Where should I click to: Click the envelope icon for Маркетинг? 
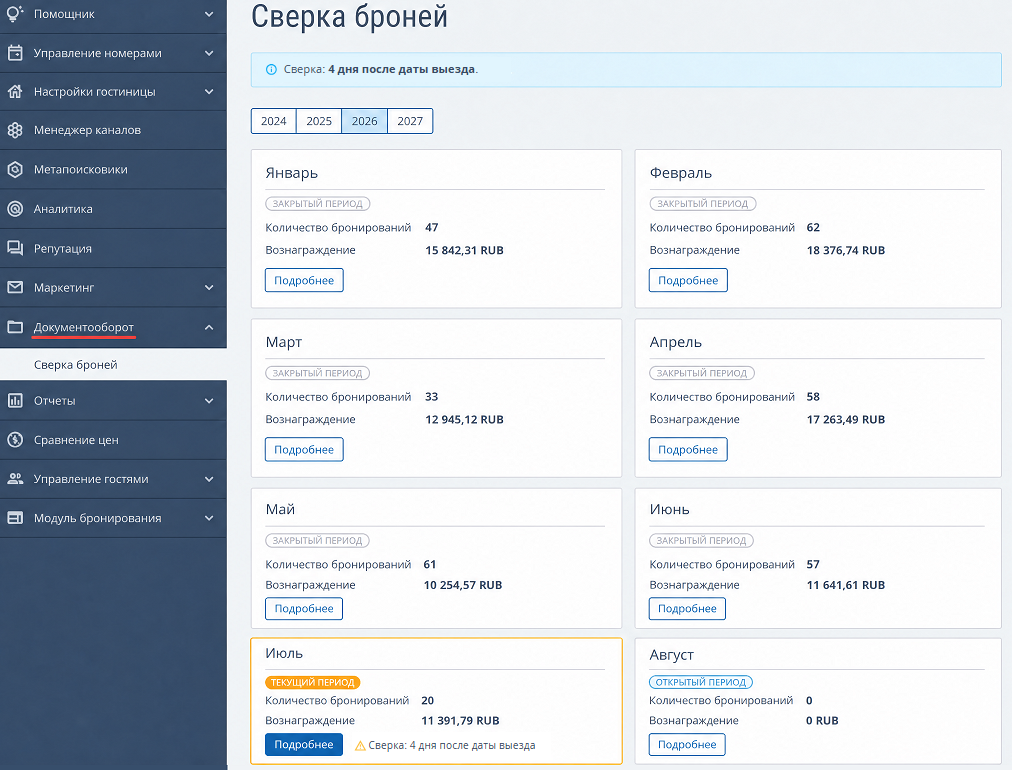pos(15,287)
